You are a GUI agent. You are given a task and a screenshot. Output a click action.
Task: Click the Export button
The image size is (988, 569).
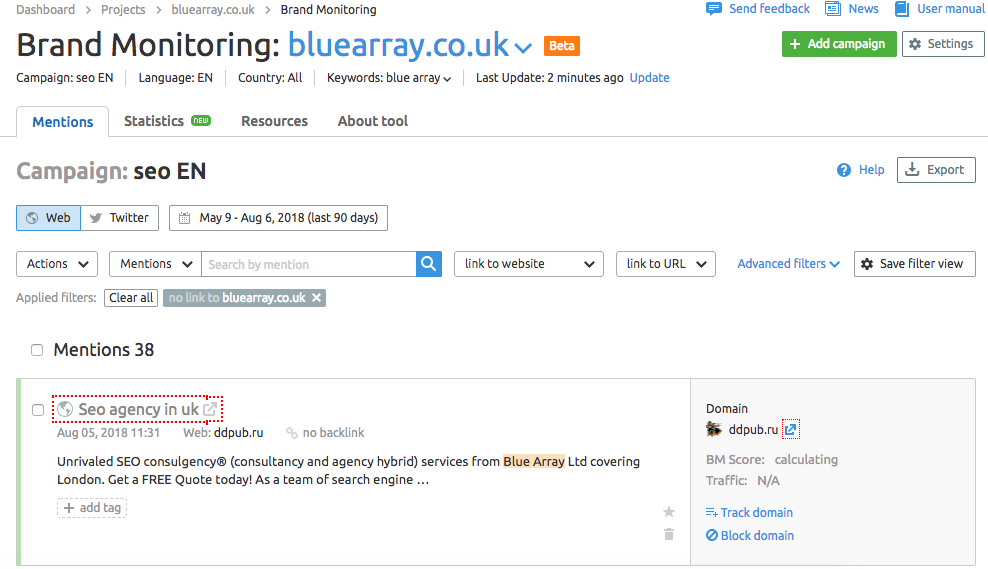936,170
